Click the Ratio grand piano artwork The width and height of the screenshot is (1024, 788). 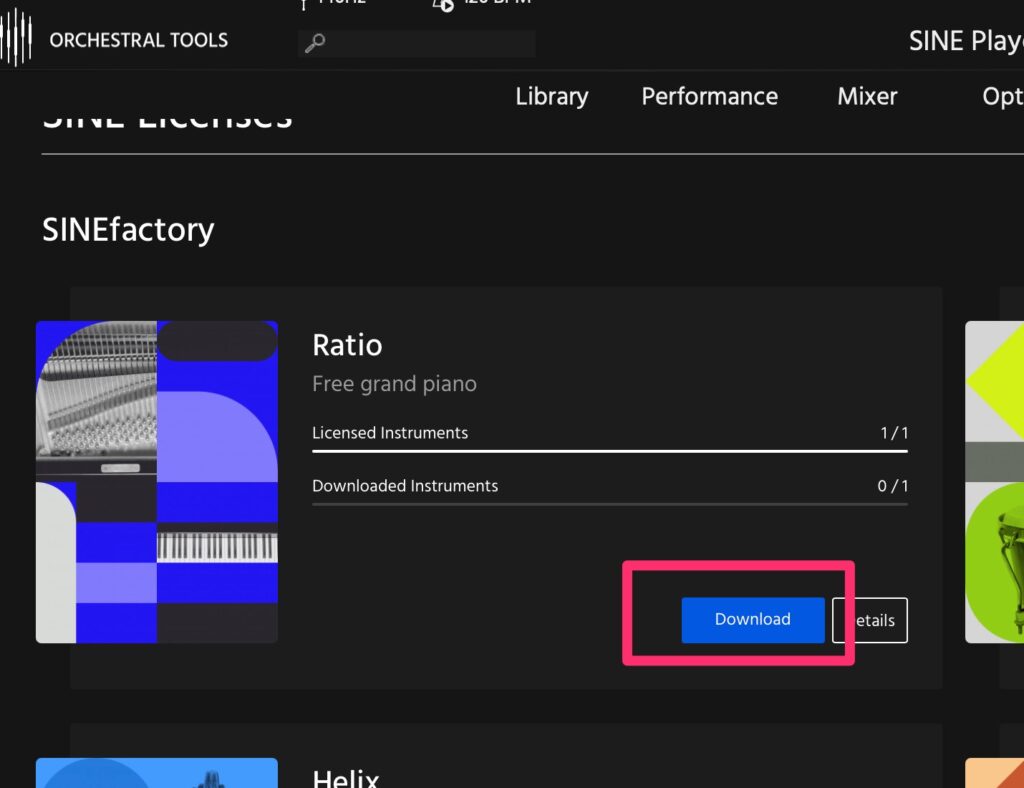pyautogui.click(x=157, y=481)
